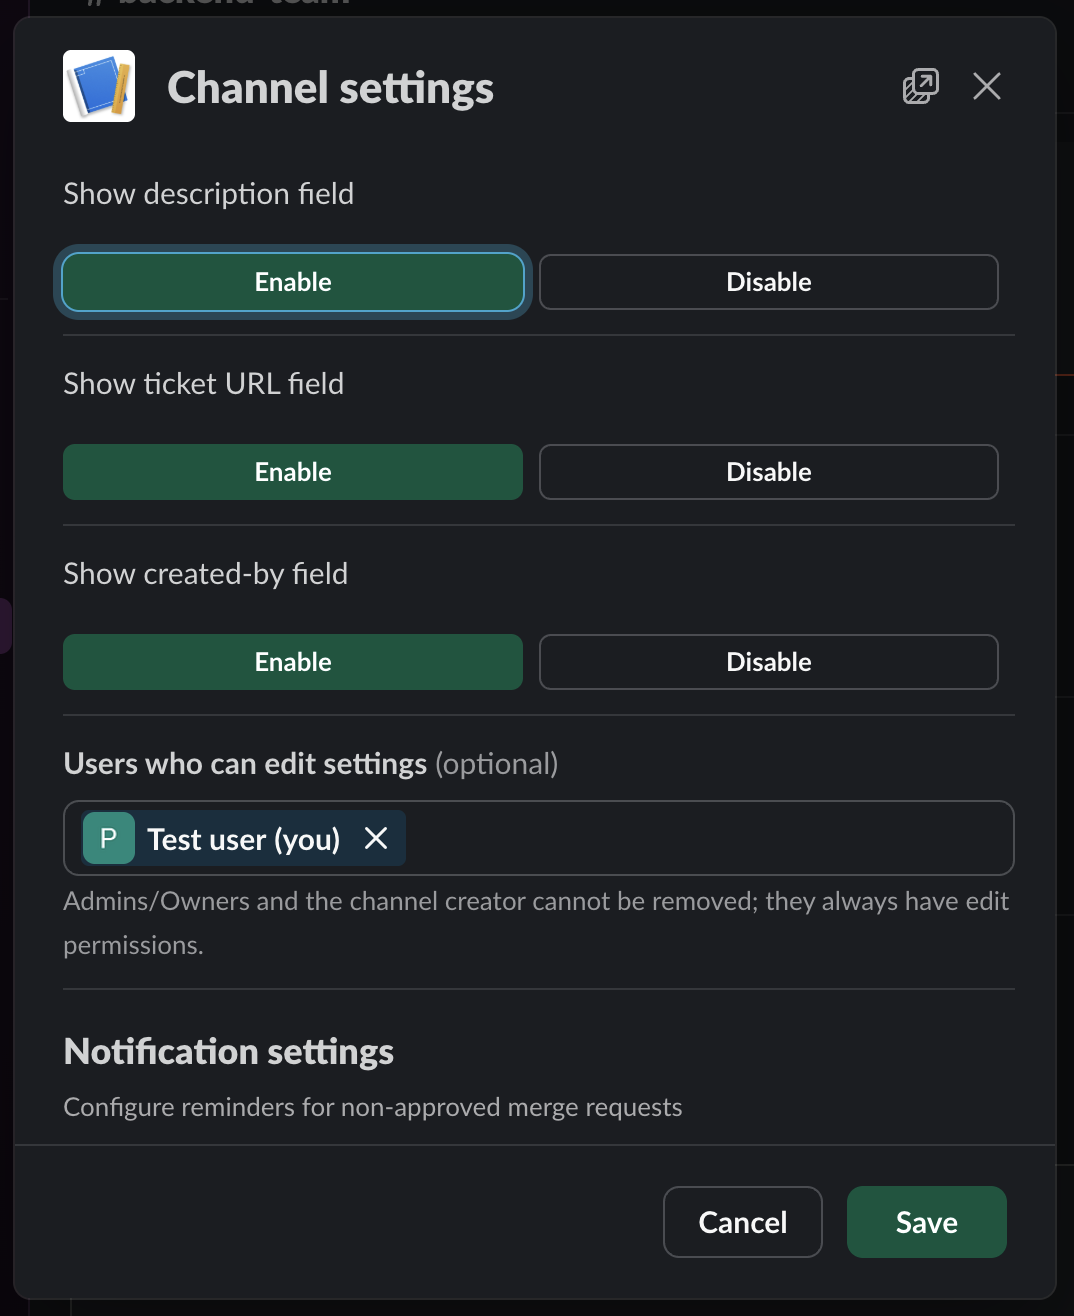
Task: Click the P avatar on Test user pill
Action: pyautogui.click(x=108, y=838)
